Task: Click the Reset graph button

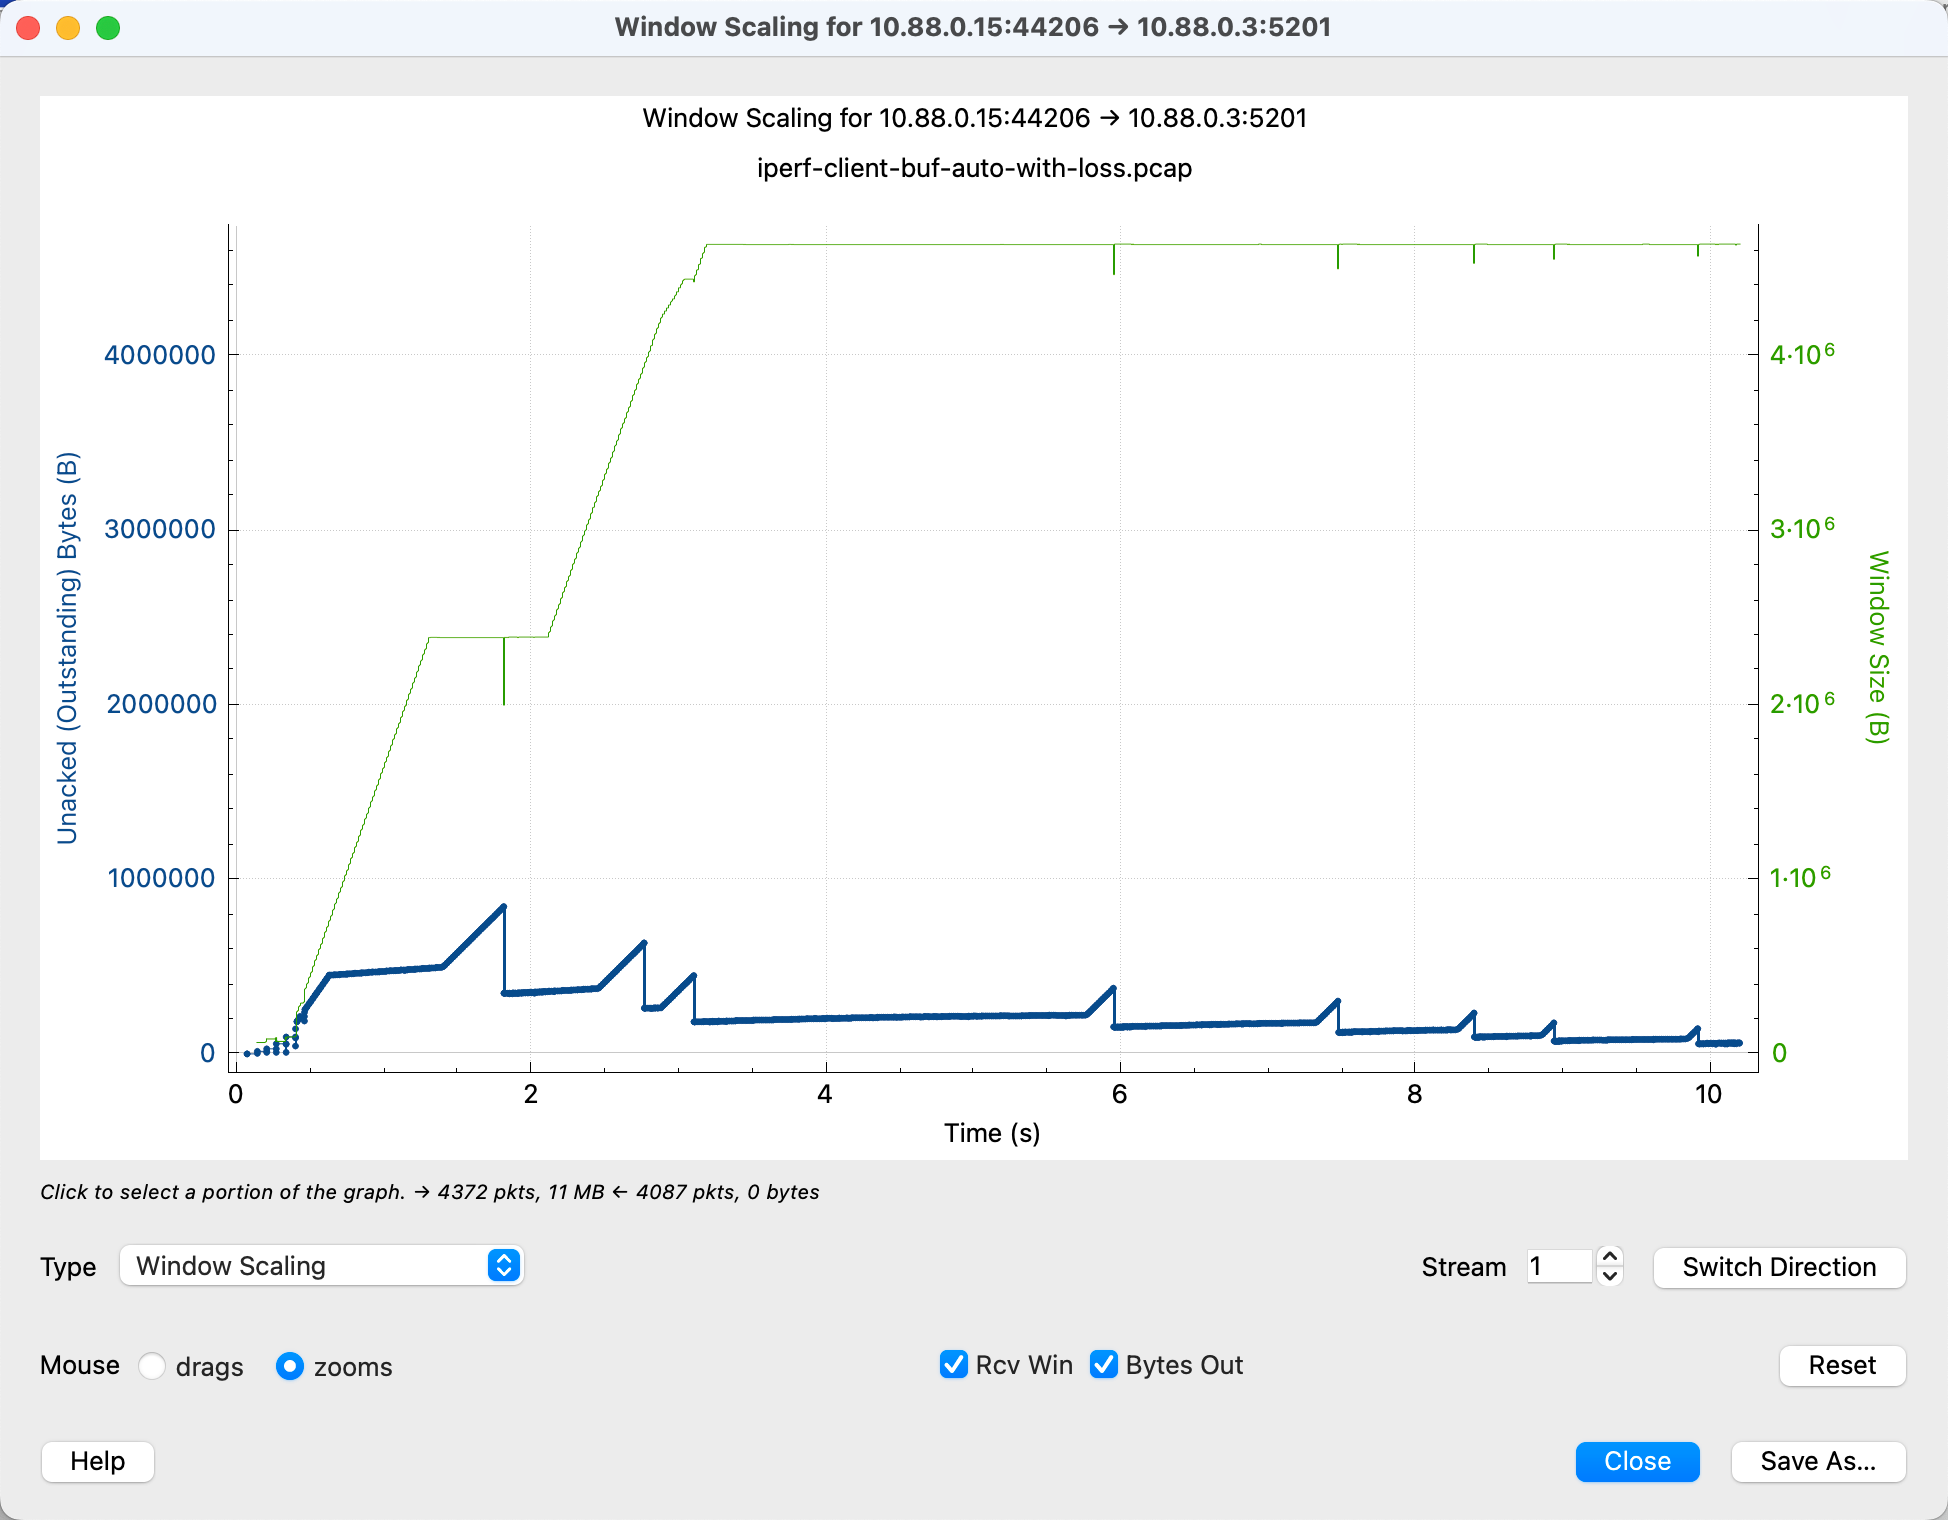Action: pos(1842,1366)
